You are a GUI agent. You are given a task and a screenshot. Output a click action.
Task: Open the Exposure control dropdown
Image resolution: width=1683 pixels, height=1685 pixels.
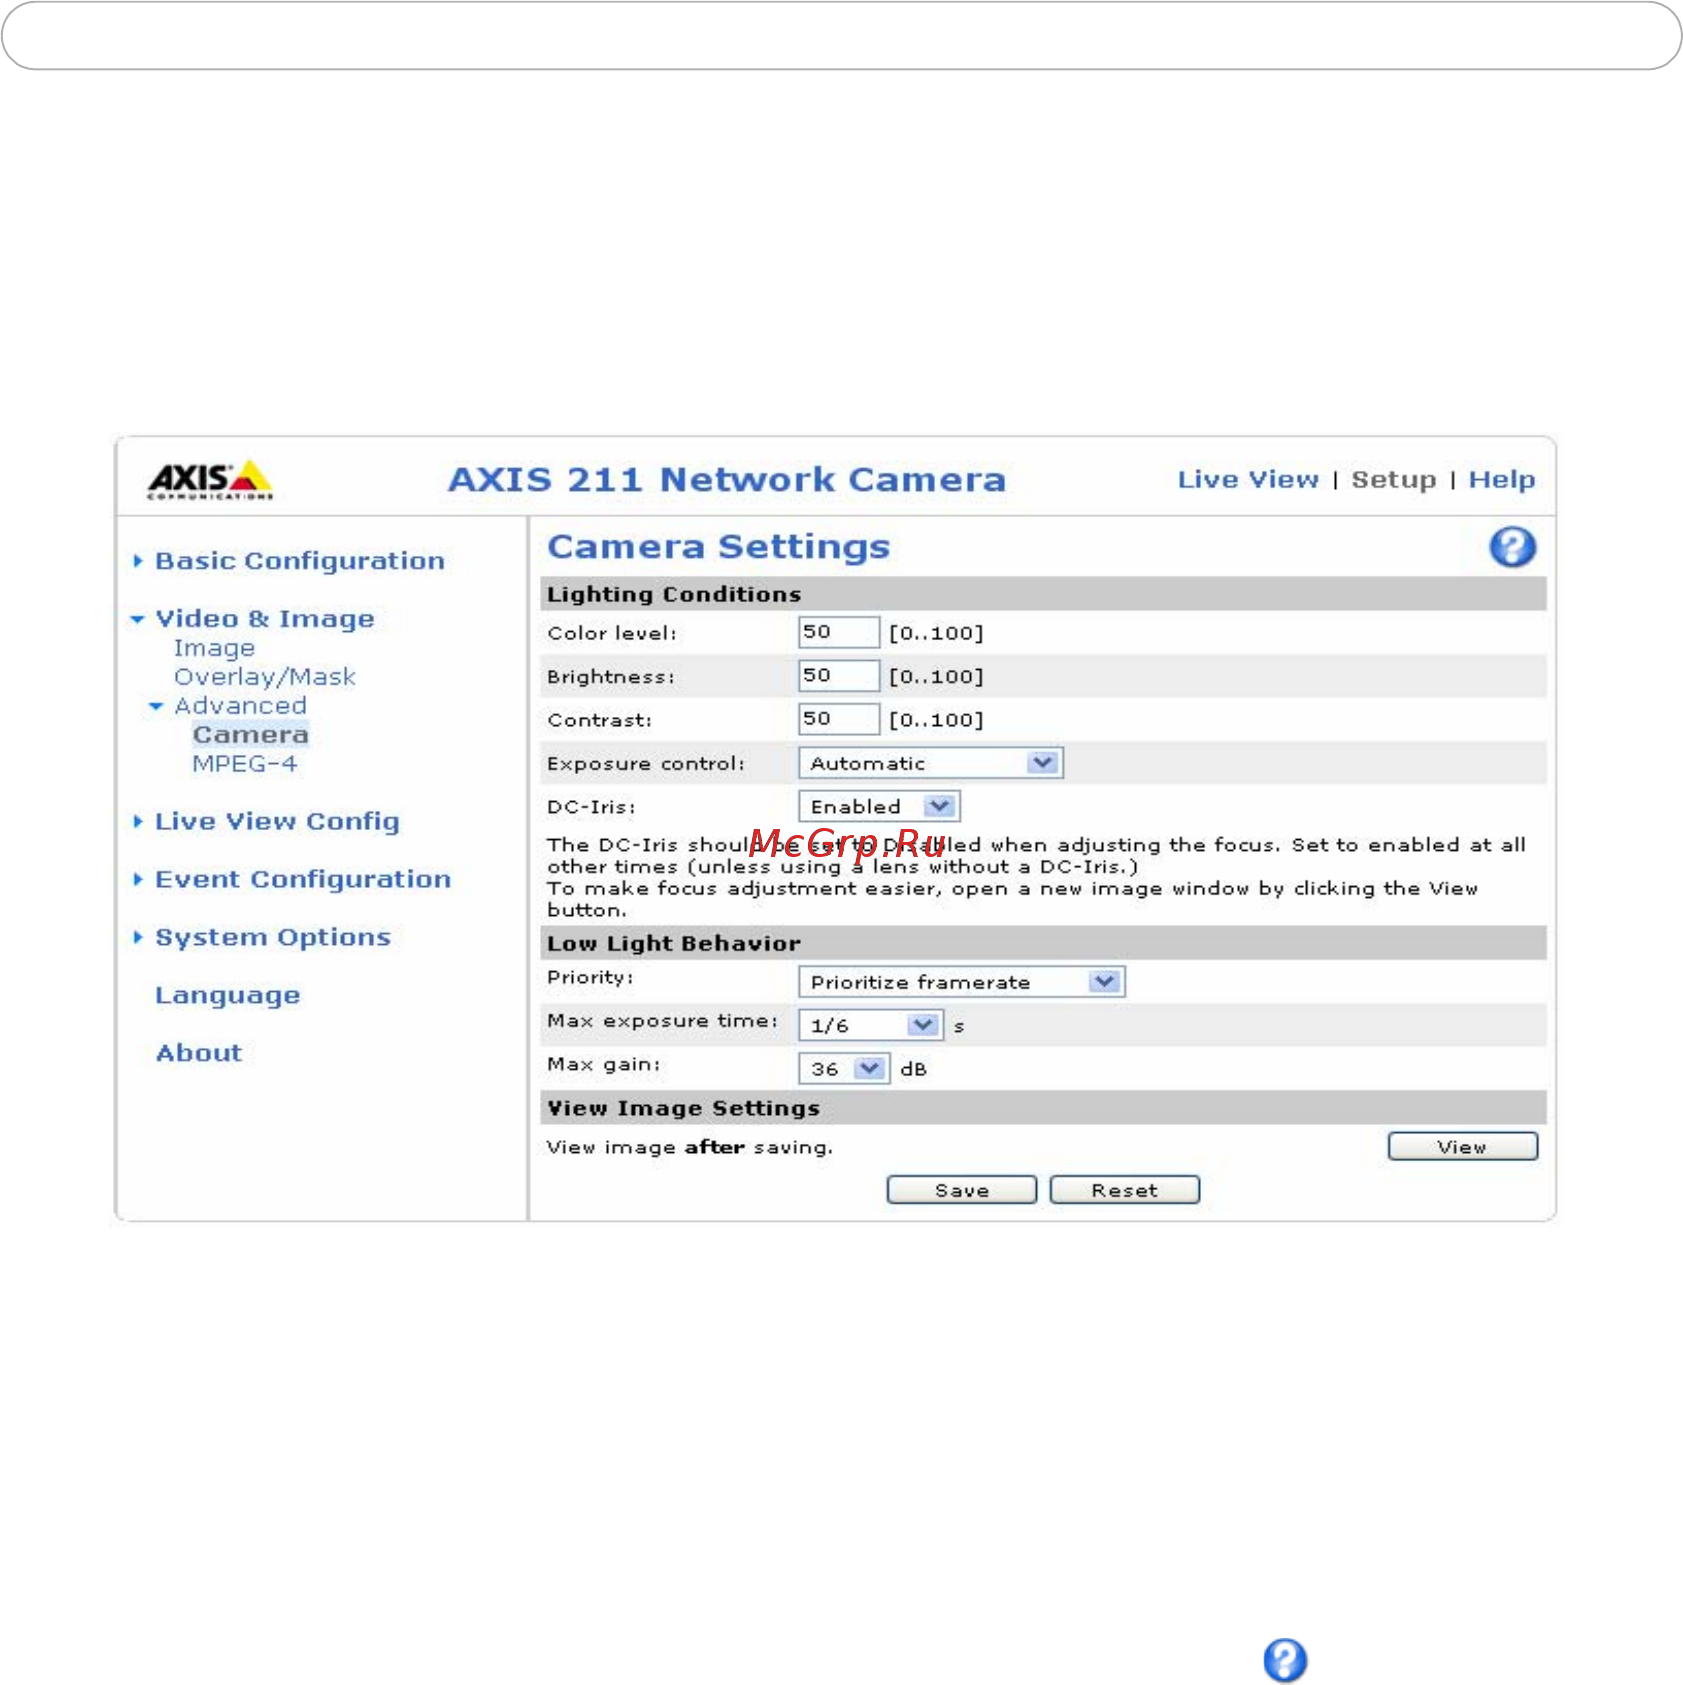point(930,763)
